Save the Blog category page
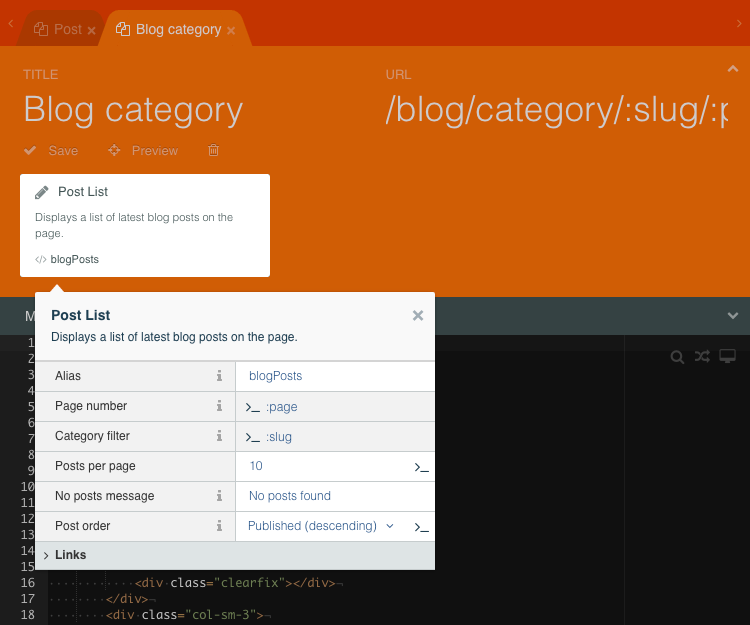 coord(52,151)
